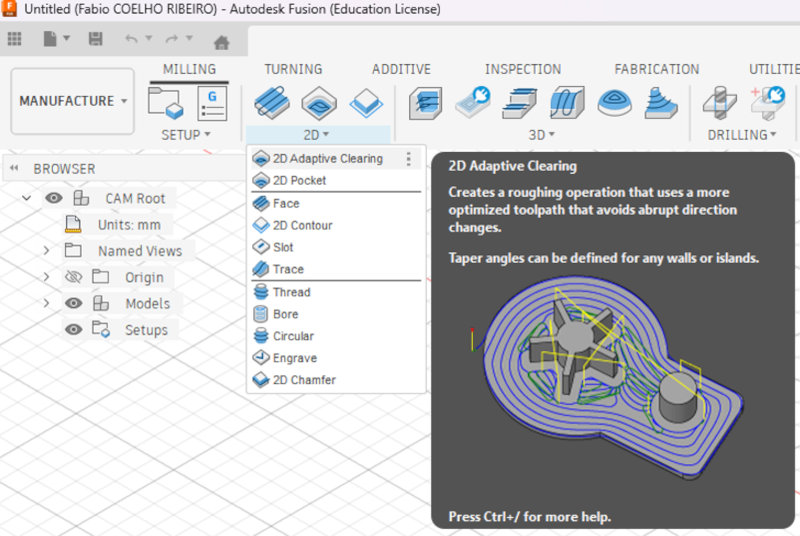Toggle visibility of CAM Root
This screenshot has height=536, width=800.
[x=54, y=198]
